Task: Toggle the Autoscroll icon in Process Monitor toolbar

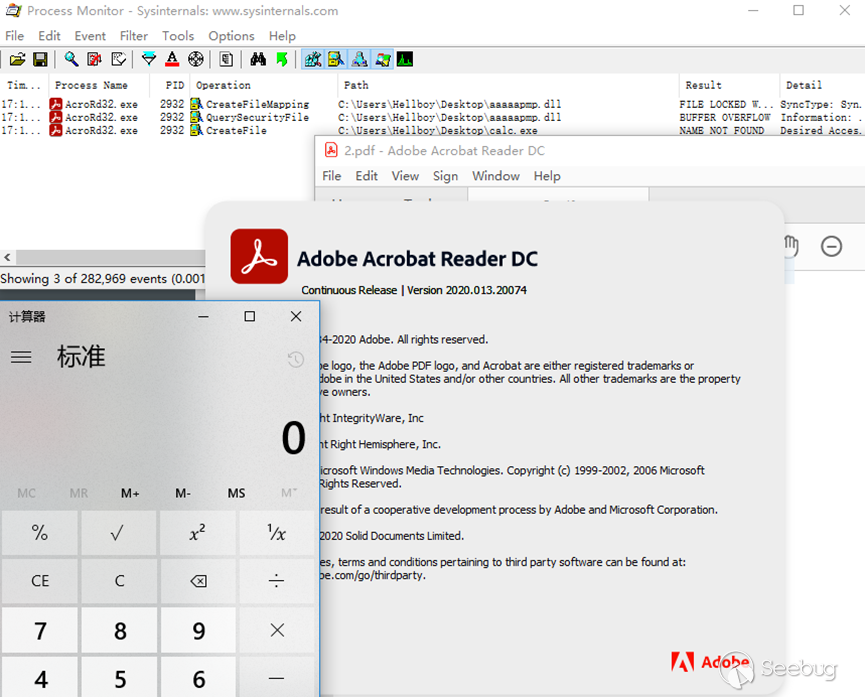Action: (x=94, y=59)
